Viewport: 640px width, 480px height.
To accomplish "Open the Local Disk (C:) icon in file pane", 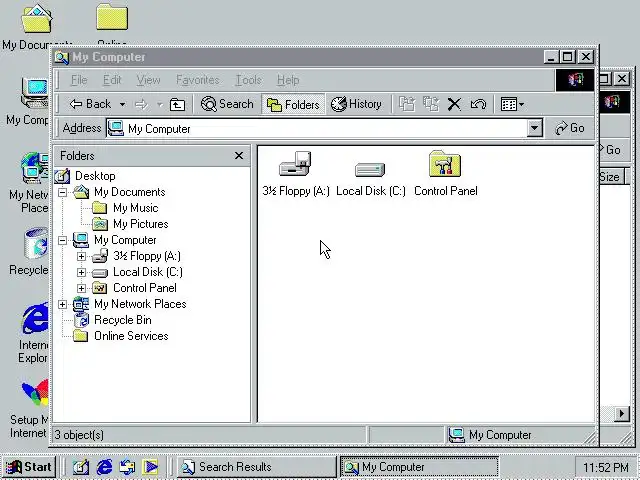I will pos(370,169).
